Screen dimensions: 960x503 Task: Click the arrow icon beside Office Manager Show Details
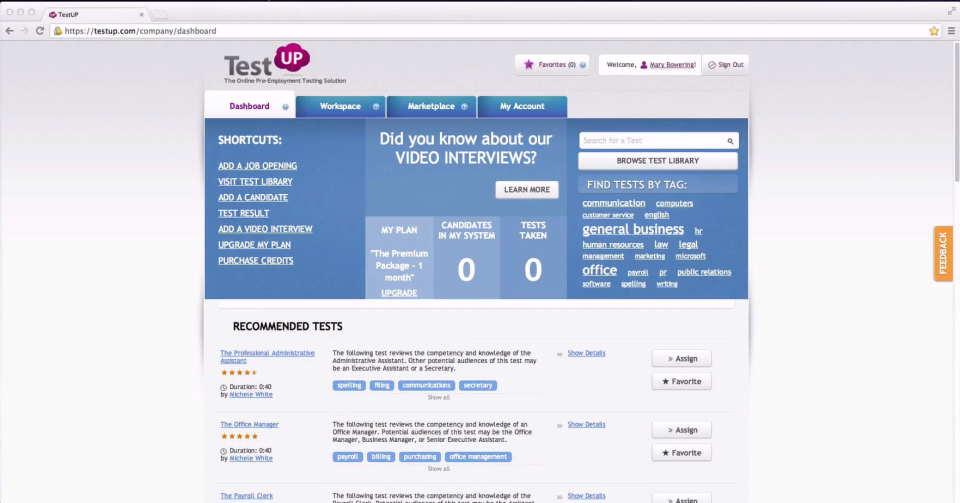point(560,425)
